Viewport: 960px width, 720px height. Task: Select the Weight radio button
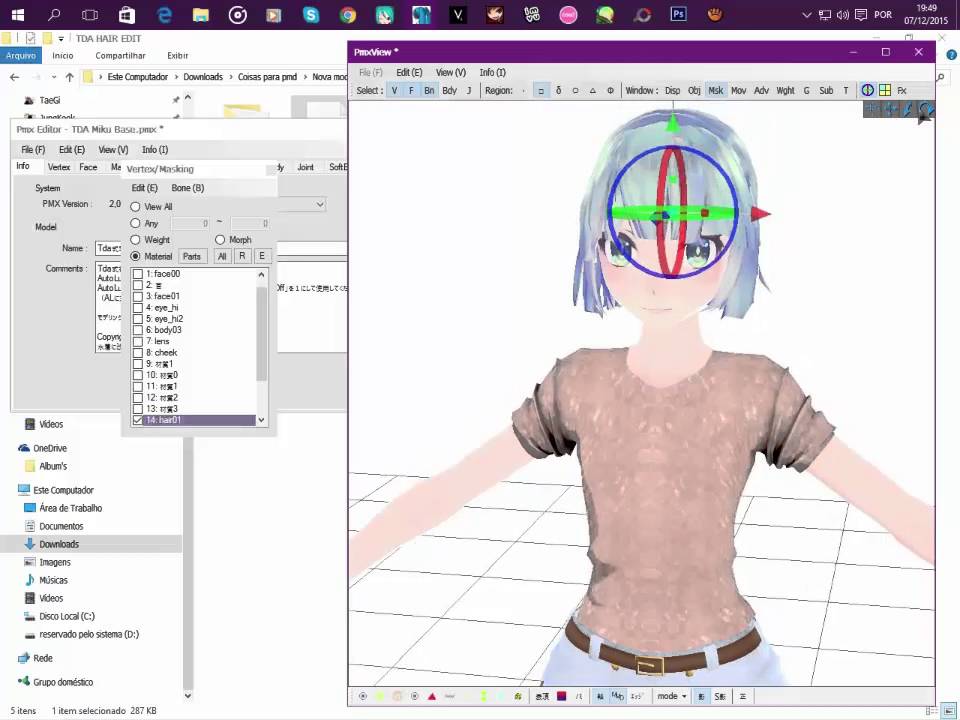135,240
